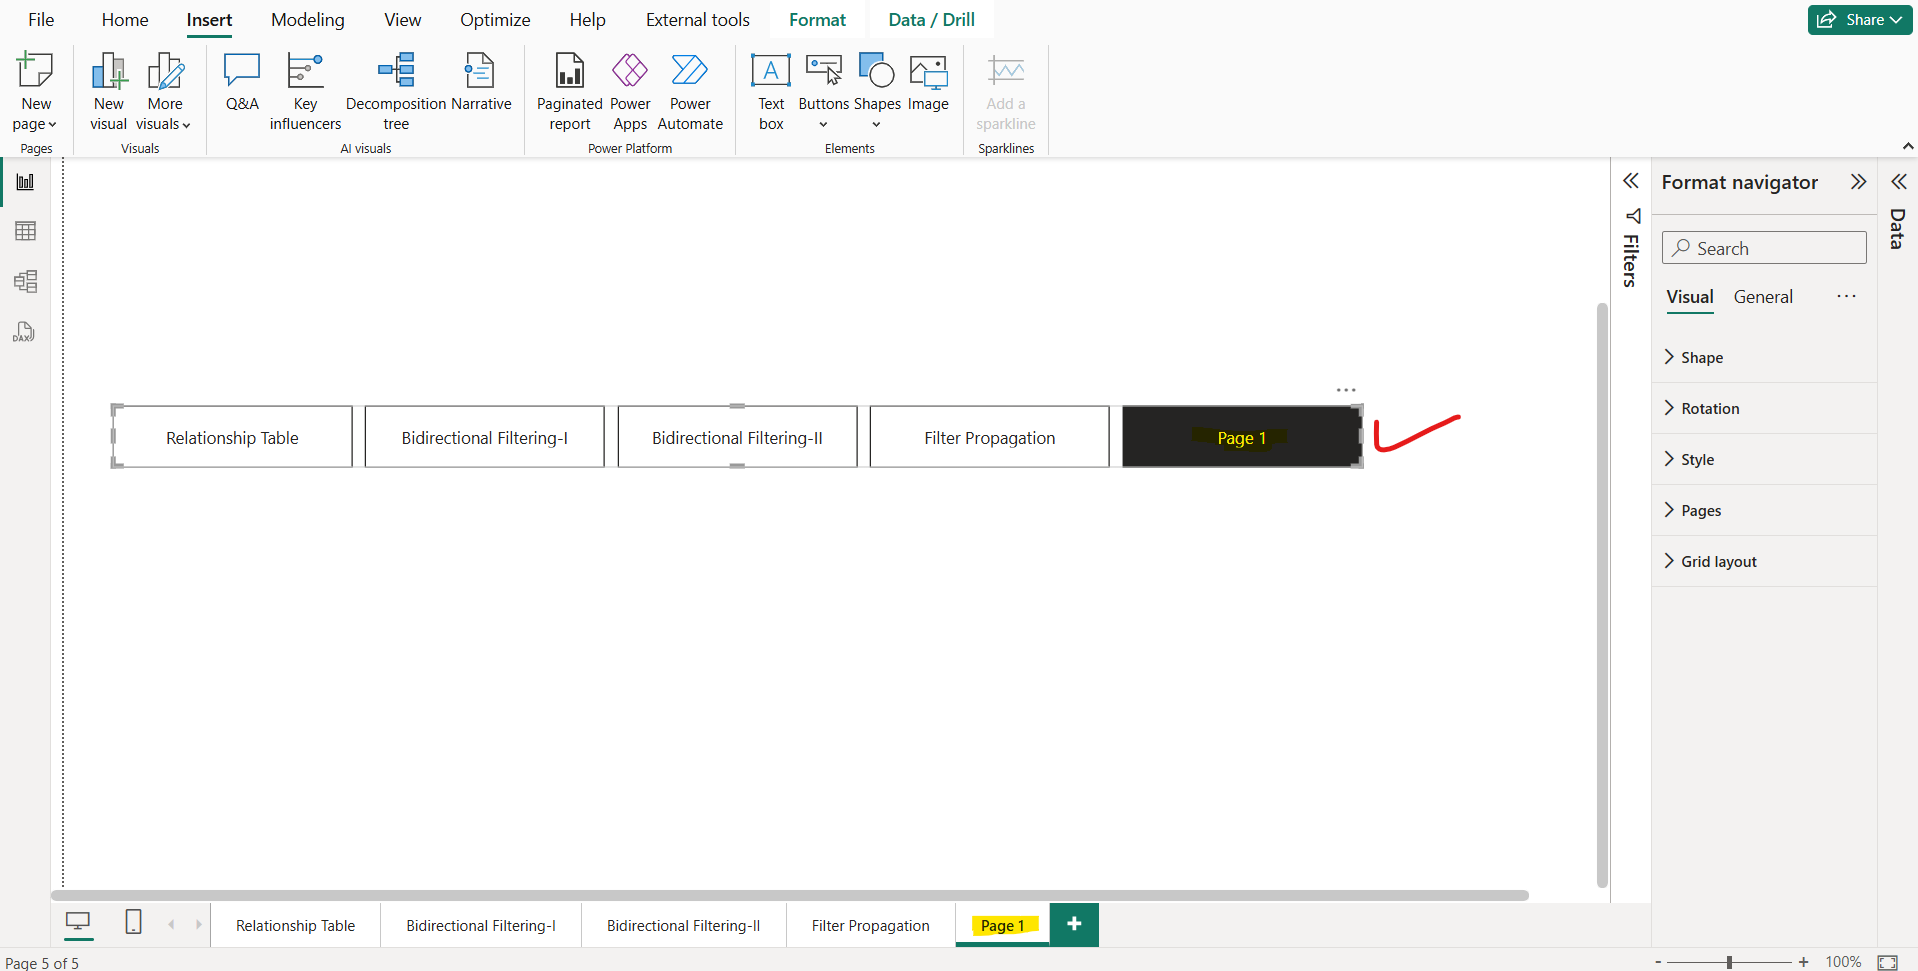Click the Share button
Screen dimensions: 1918x971
[x=1859, y=19]
